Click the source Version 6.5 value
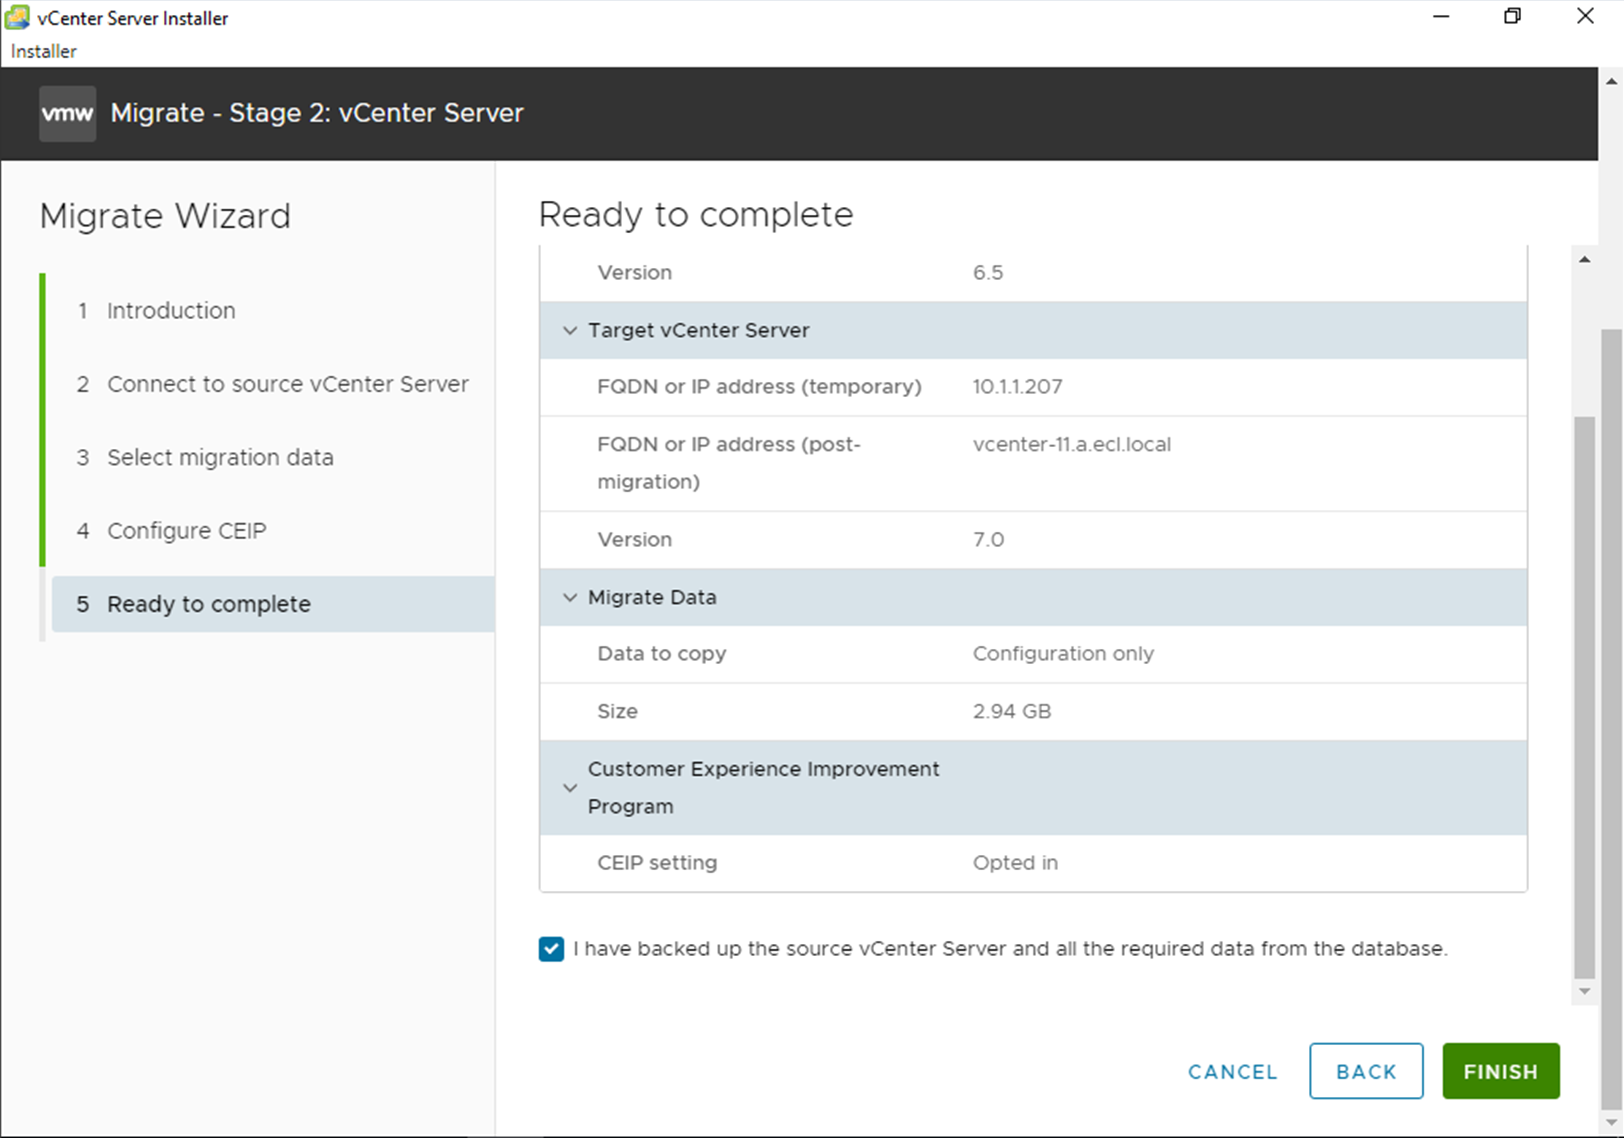Screen dimensions: 1624x1138 point(988,273)
